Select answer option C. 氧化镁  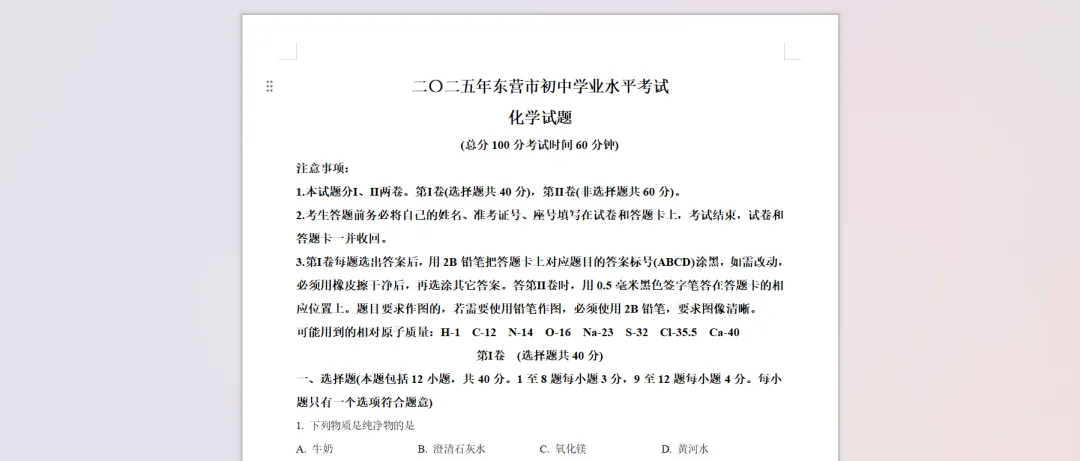pos(563,449)
